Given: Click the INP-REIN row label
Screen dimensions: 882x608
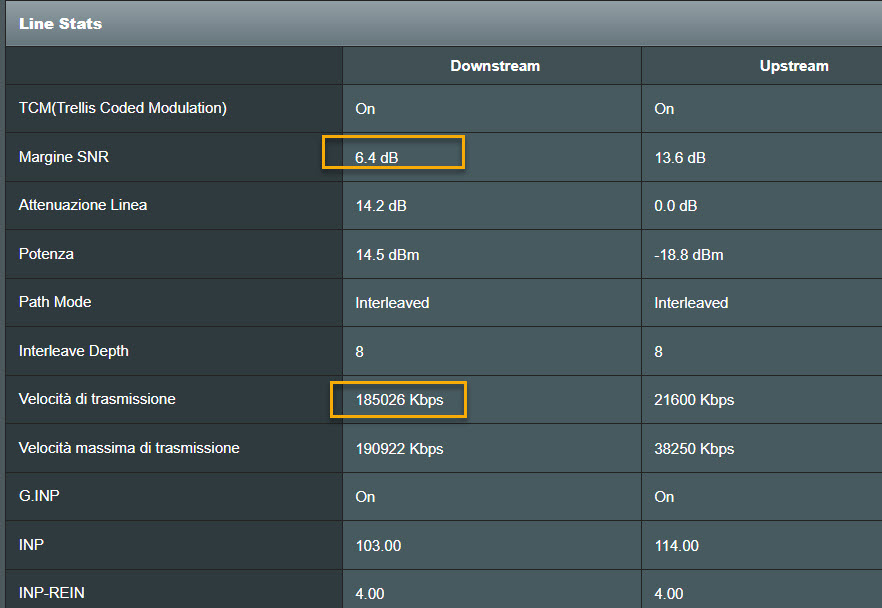Looking at the screenshot, I should 52,593.
